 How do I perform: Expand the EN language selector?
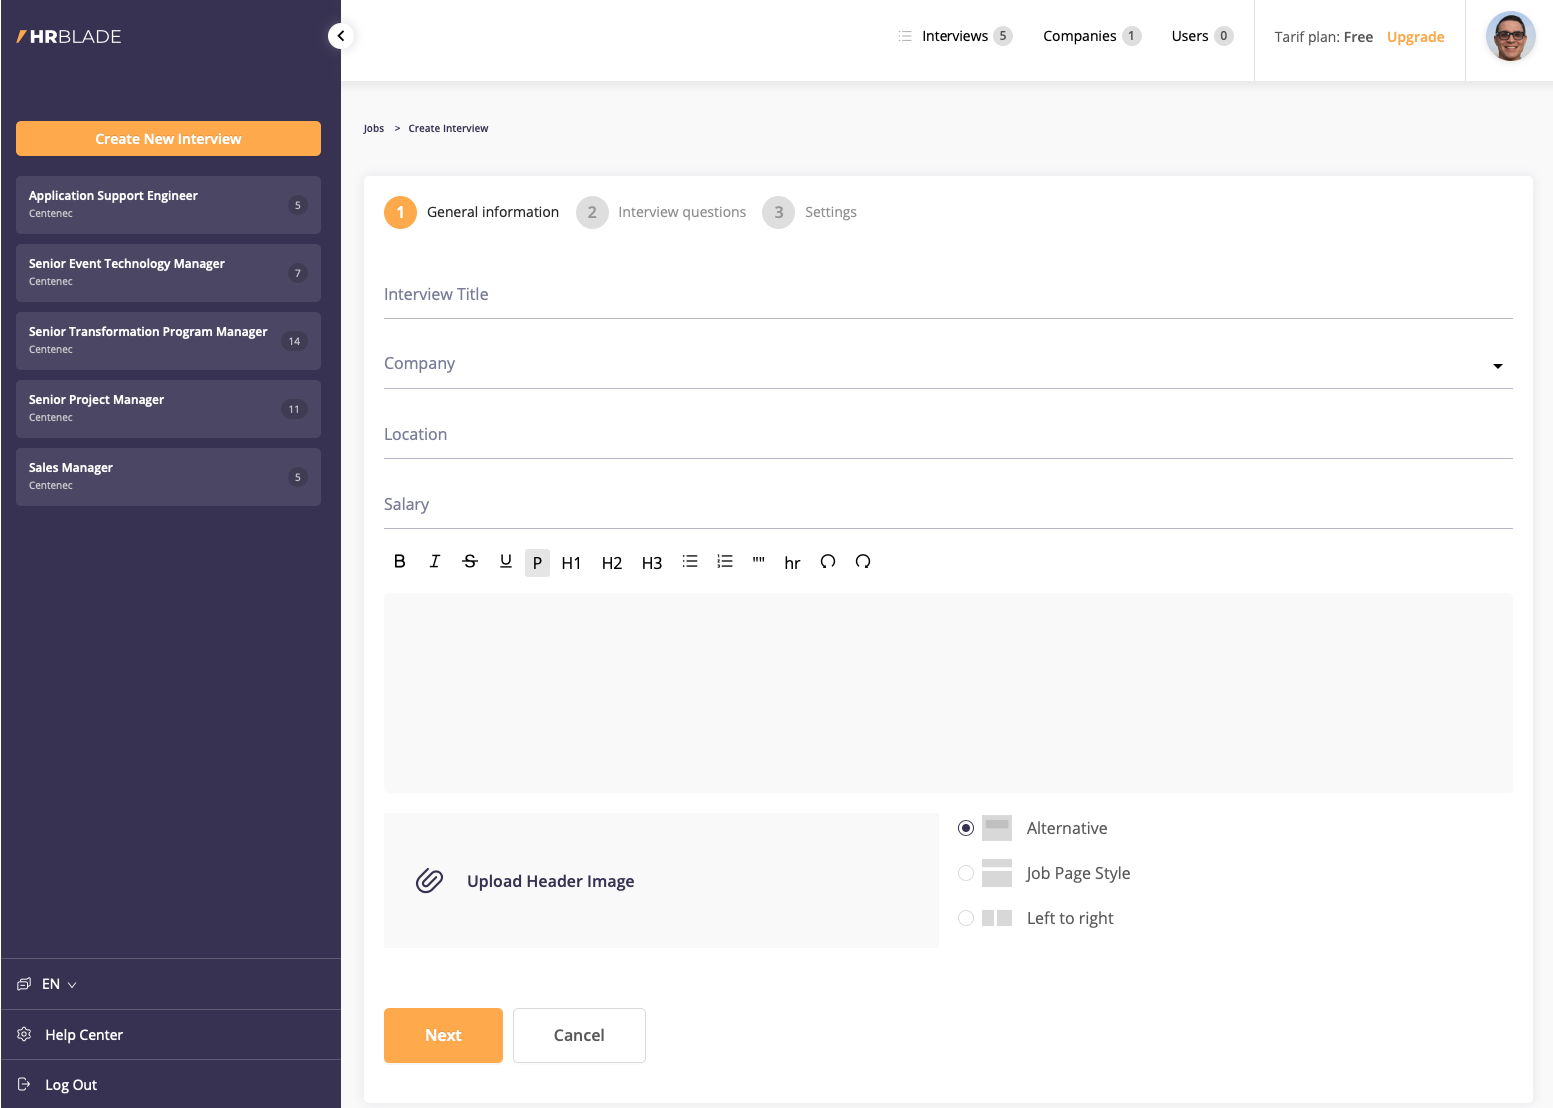(x=58, y=984)
